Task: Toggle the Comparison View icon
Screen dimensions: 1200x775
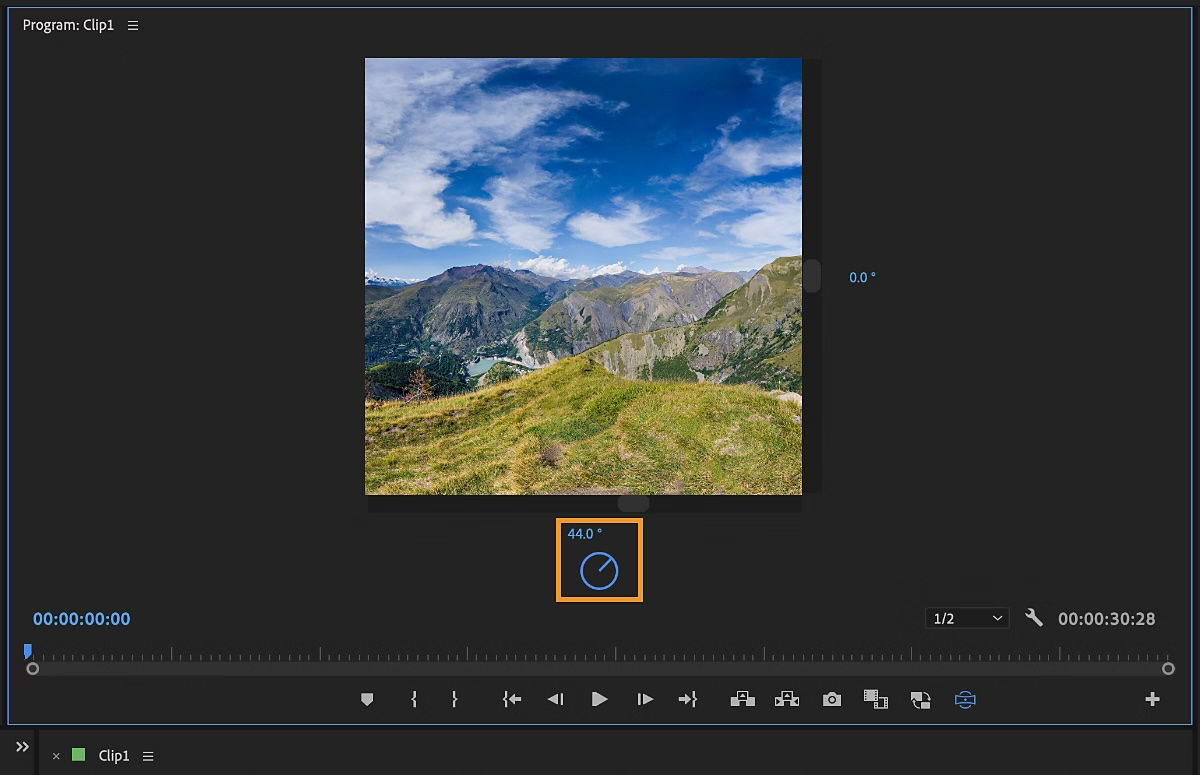Action: click(x=876, y=699)
